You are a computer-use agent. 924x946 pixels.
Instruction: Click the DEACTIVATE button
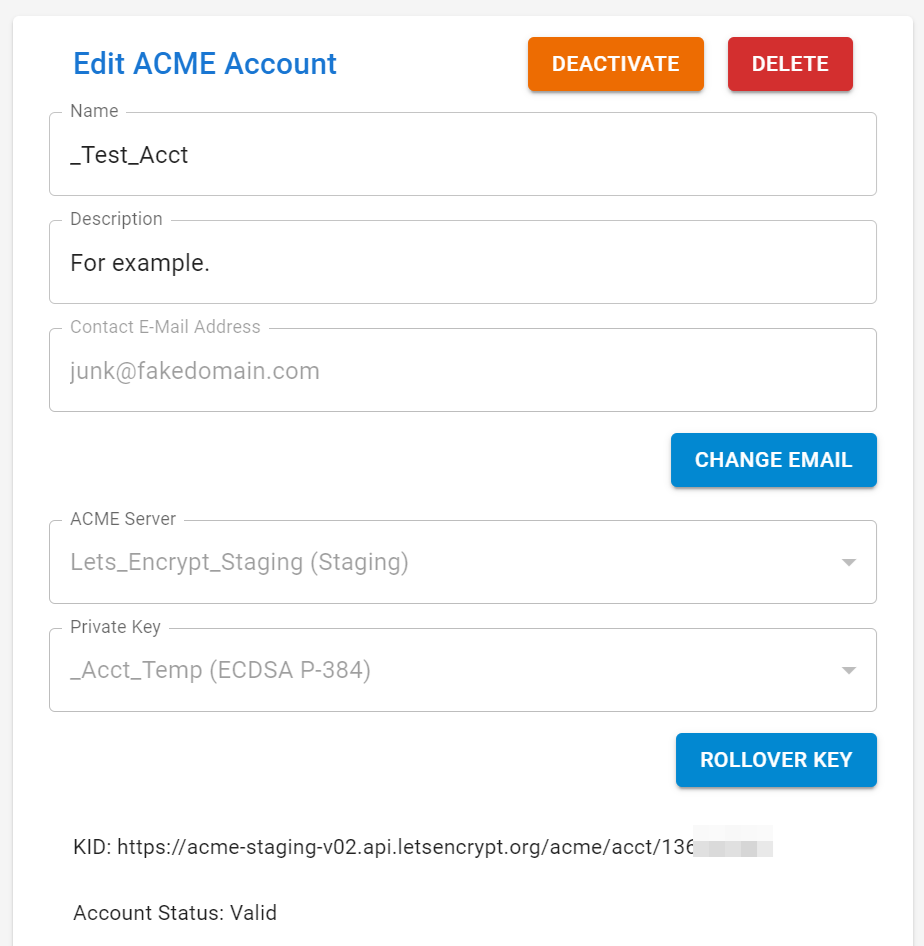pos(615,63)
